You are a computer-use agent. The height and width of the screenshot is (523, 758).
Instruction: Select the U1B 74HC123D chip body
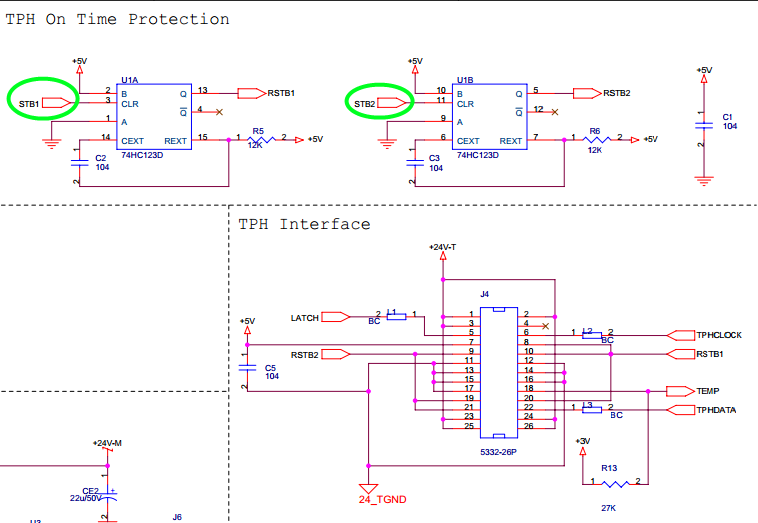(489, 116)
